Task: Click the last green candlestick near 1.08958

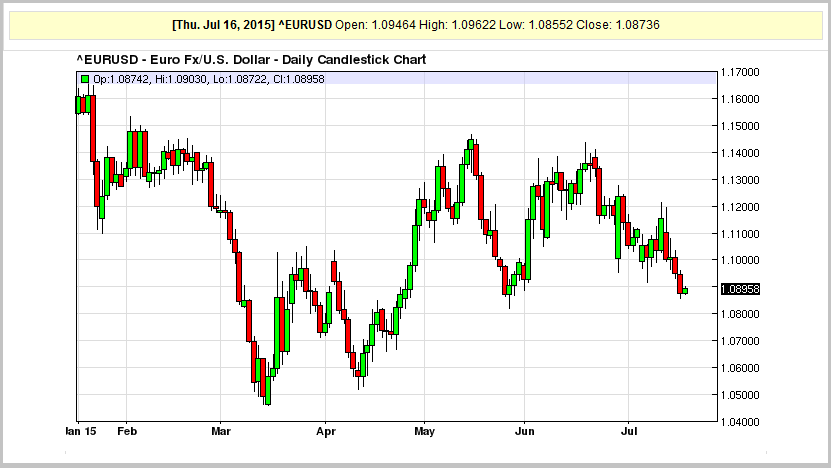Action: point(685,290)
